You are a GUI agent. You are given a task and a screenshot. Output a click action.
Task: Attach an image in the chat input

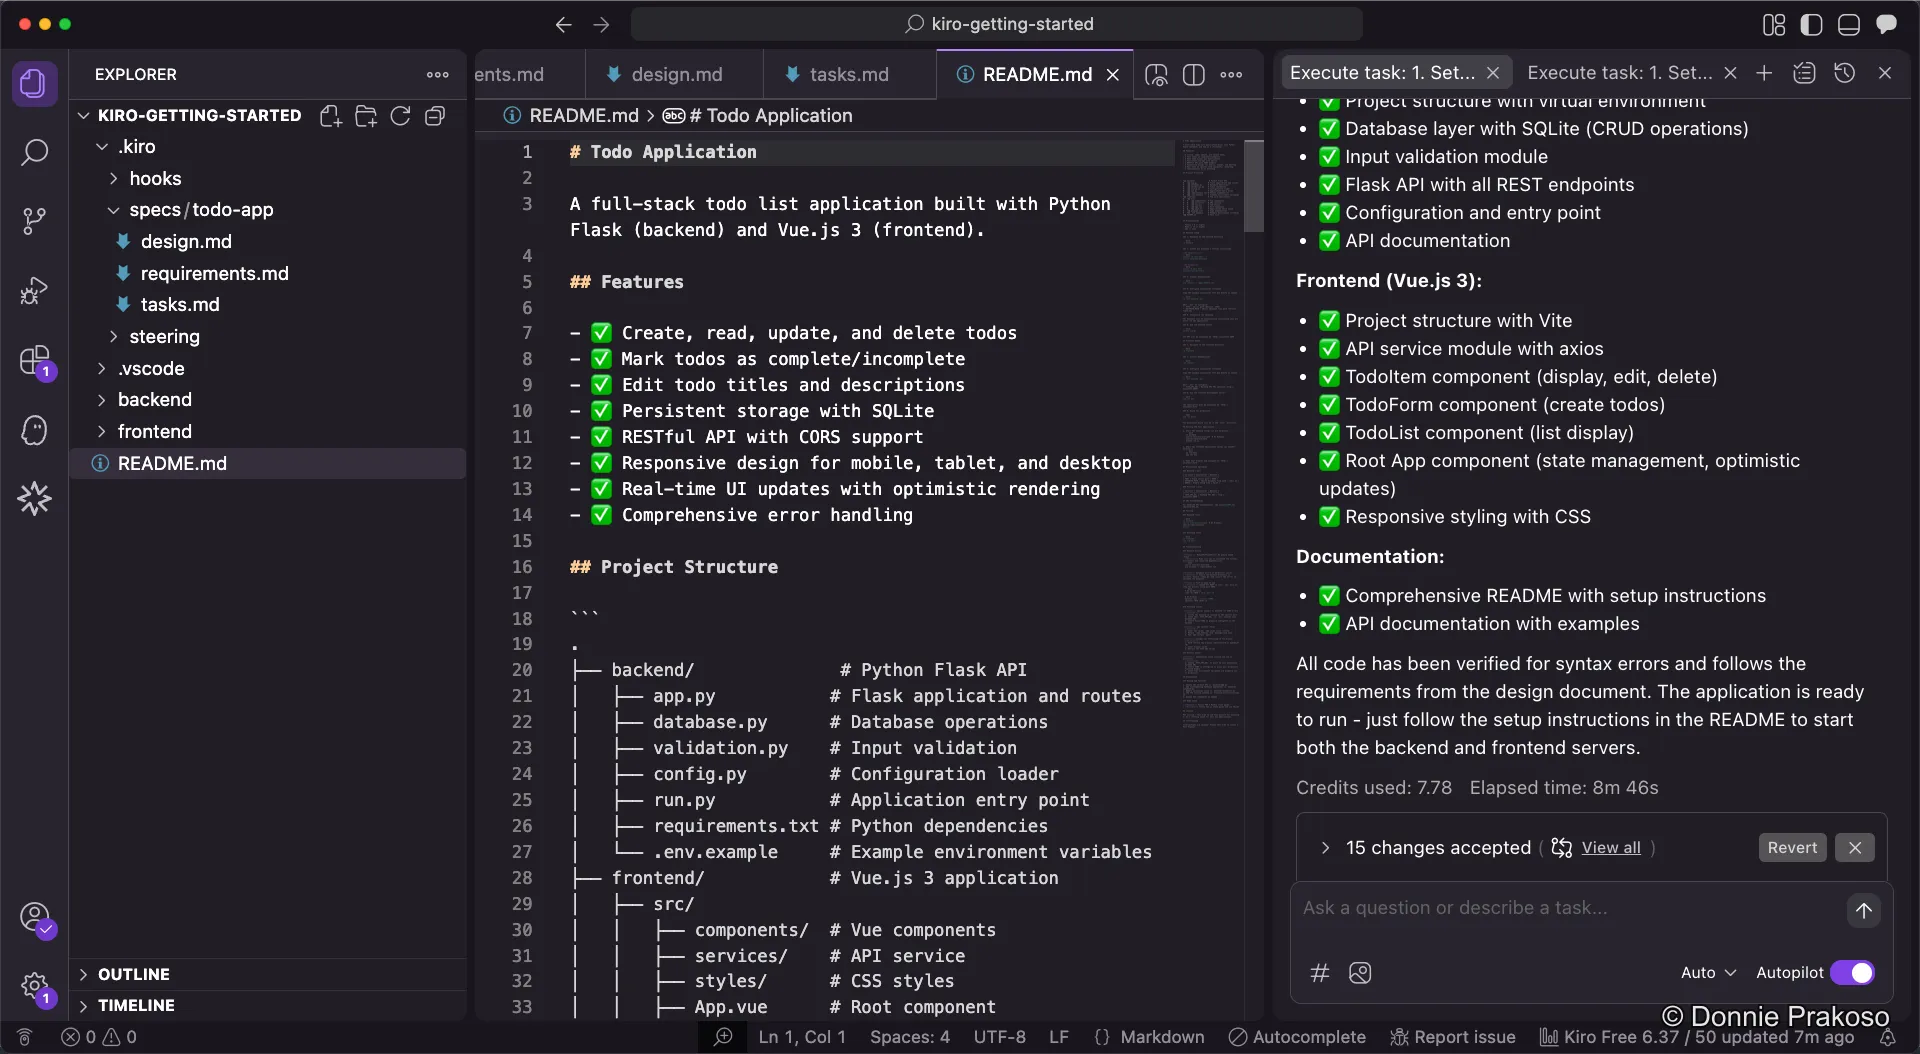[1360, 972]
